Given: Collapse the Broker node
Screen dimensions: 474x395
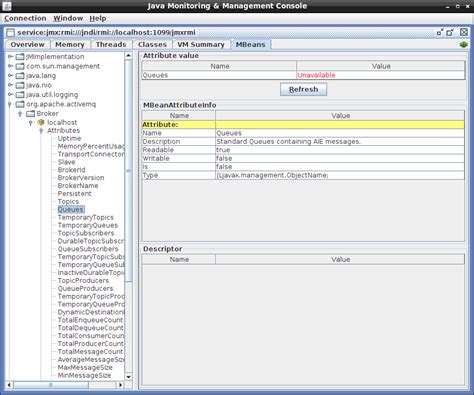Looking at the screenshot, I should pos(20,114).
